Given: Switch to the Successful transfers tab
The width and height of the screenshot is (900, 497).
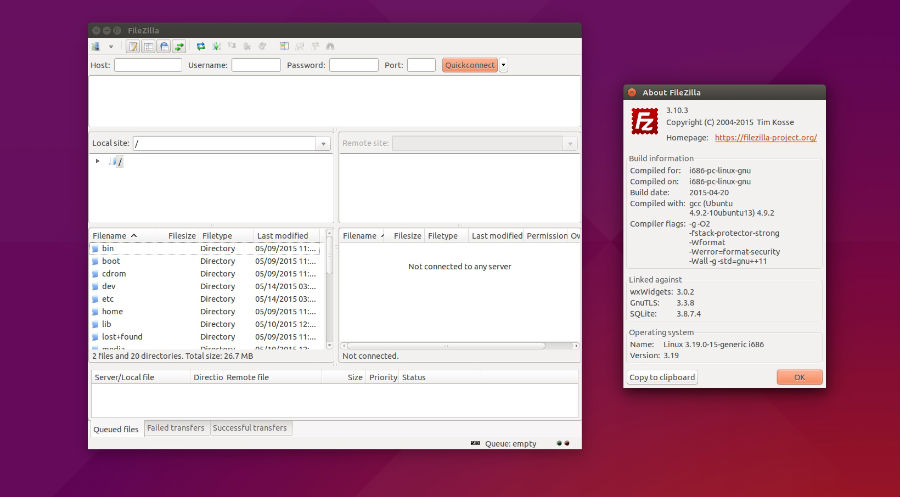Looking at the screenshot, I should point(250,428).
